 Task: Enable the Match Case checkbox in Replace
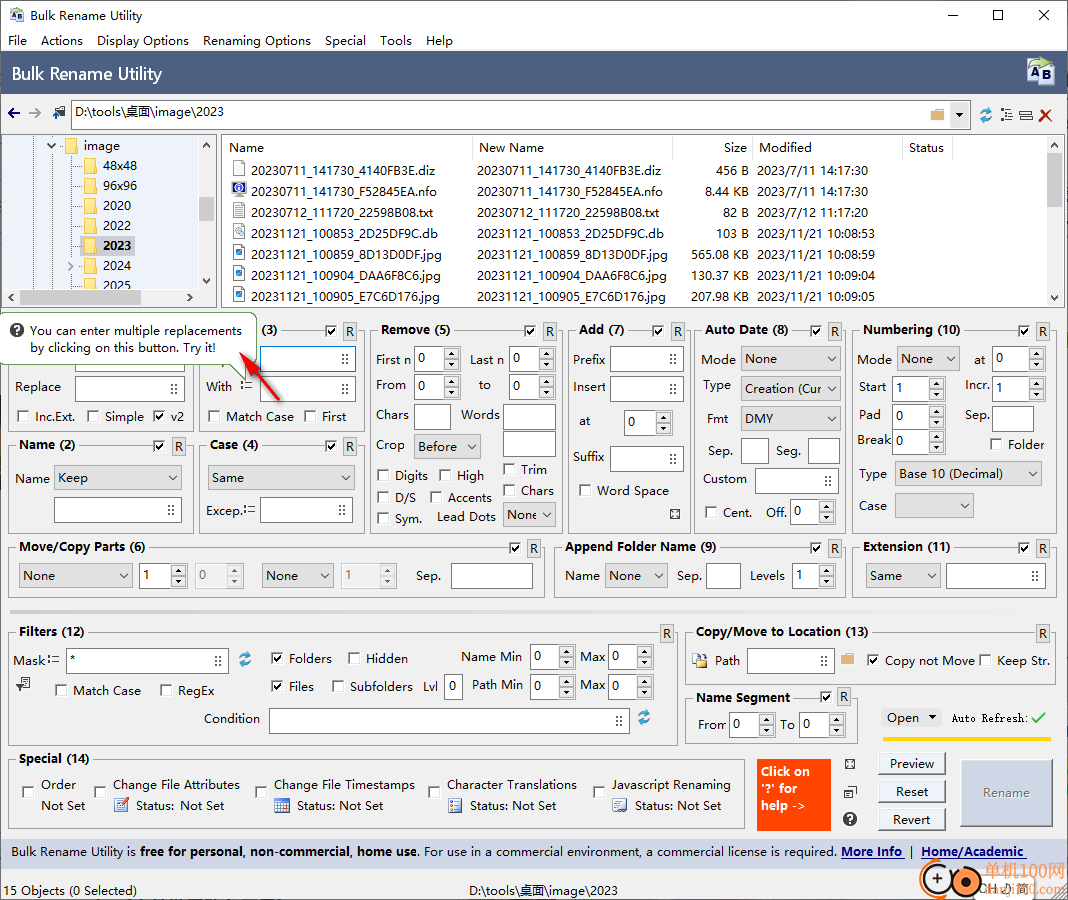[x=214, y=416]
